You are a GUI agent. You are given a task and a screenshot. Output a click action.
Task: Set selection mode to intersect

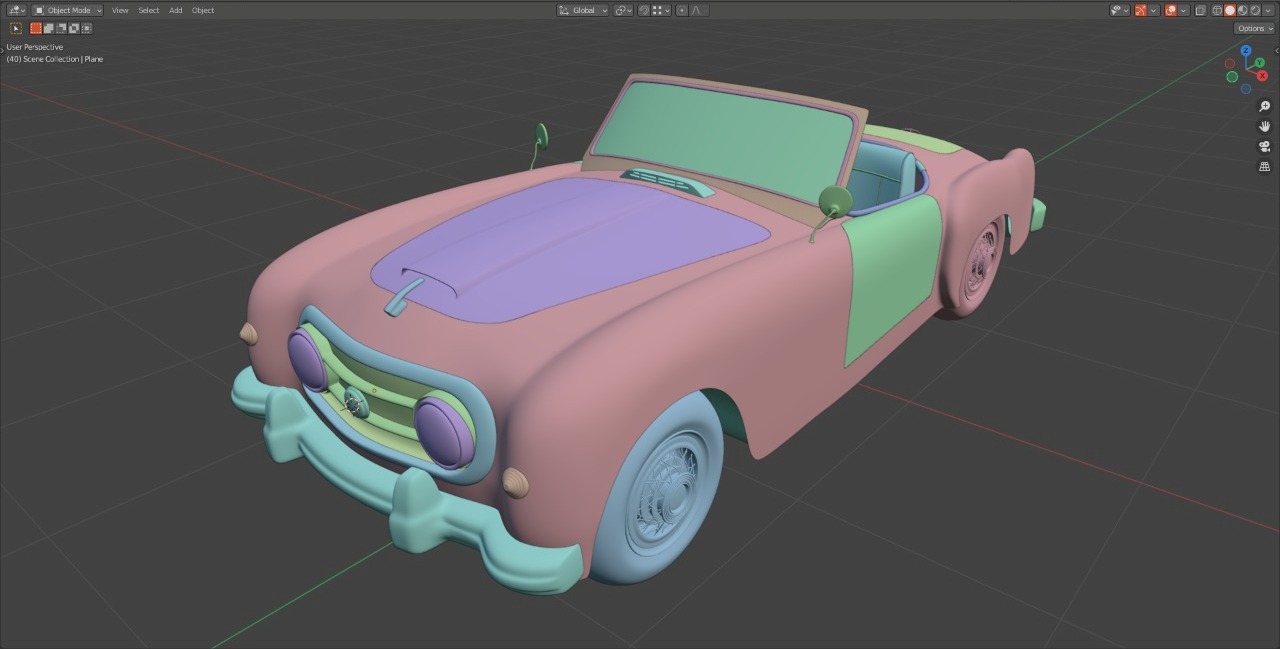pyautogui.click(x=87, y=28)
